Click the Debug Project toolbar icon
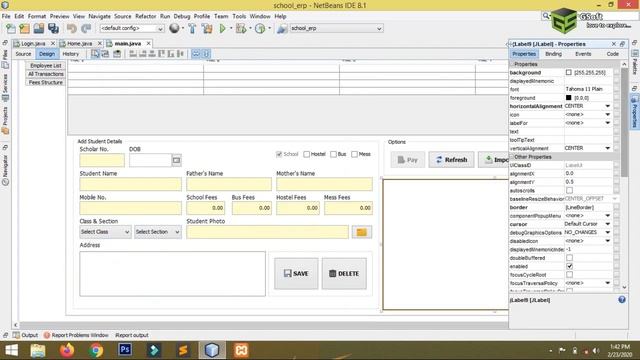The width and height of the screenshot is (640, 360). pos(241,28)
